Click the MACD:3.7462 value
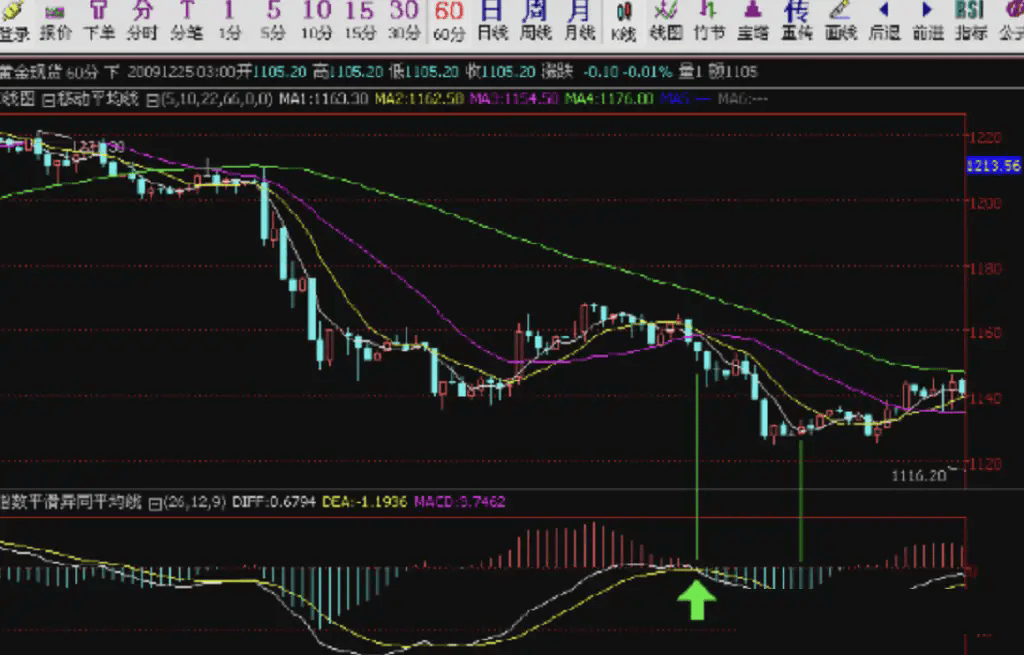This screenshot has height=655, width=1024. click(460, 502)
